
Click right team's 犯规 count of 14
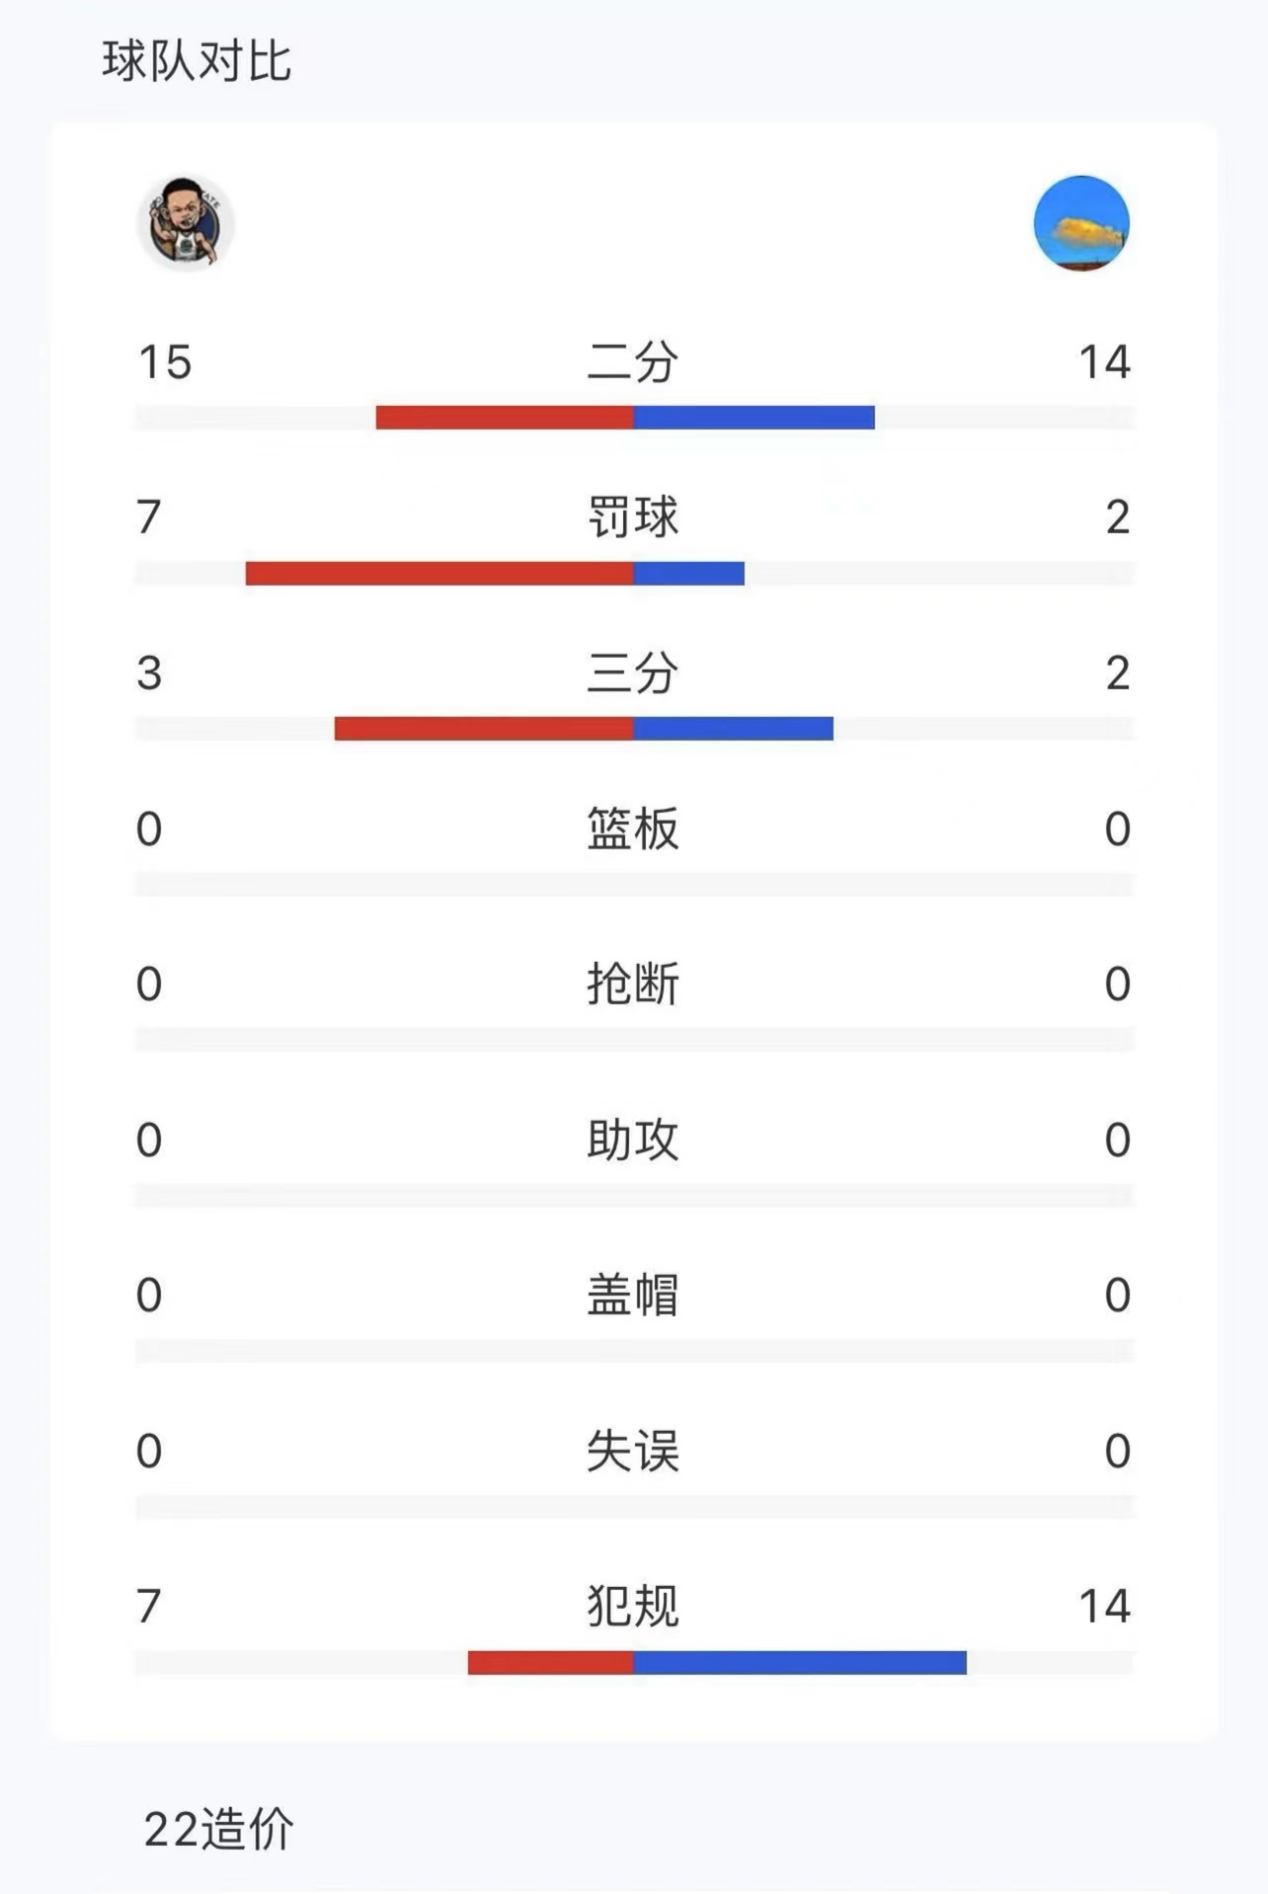point(1105,1606)
